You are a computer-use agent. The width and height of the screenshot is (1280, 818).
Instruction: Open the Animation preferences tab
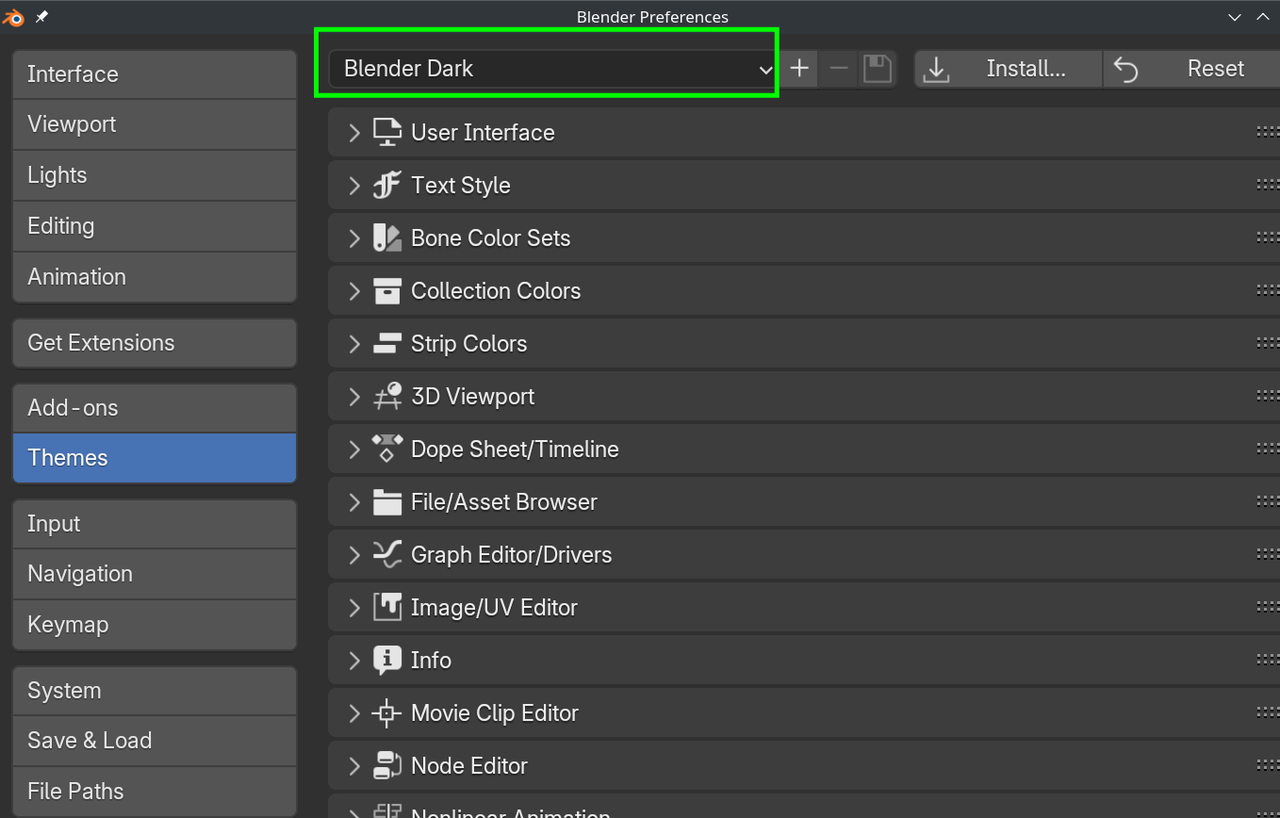tap(155, 277)
